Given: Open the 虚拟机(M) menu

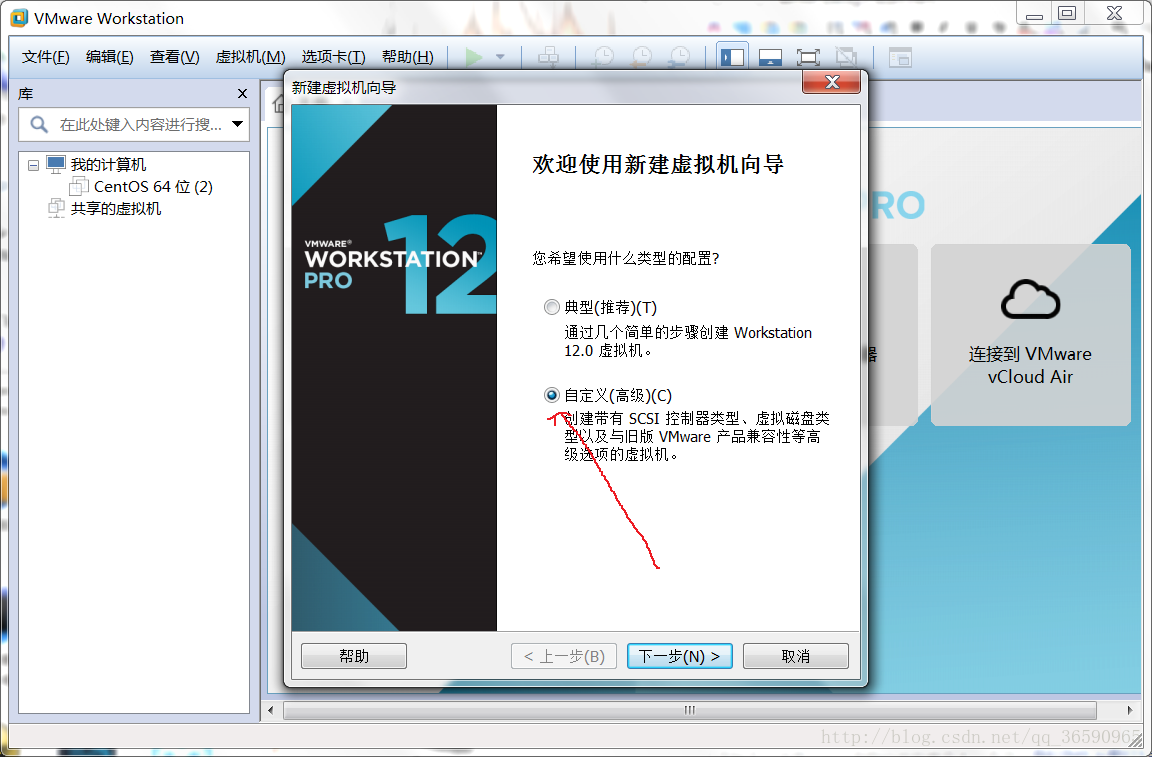Looking at the screenshot, I should point(250,57).
